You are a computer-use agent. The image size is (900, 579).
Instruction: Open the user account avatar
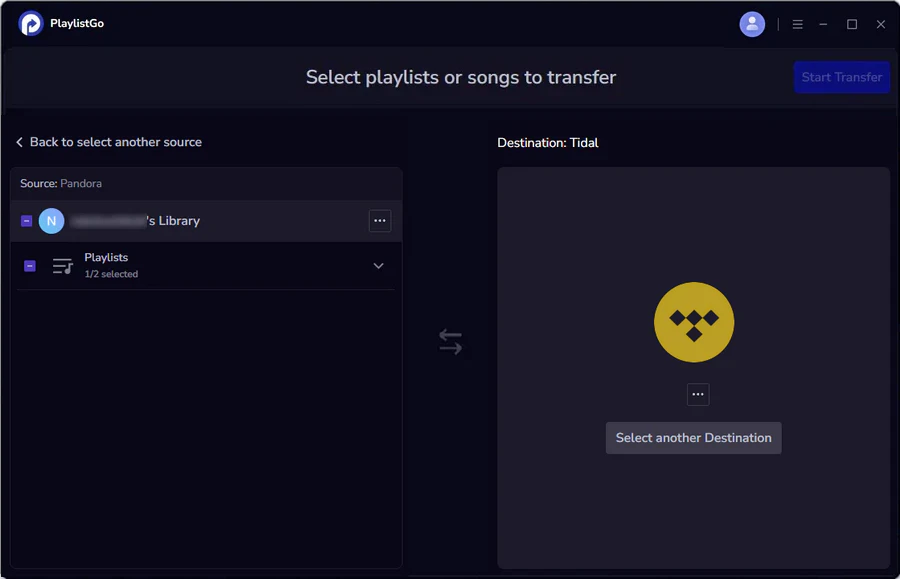(752, 24)
